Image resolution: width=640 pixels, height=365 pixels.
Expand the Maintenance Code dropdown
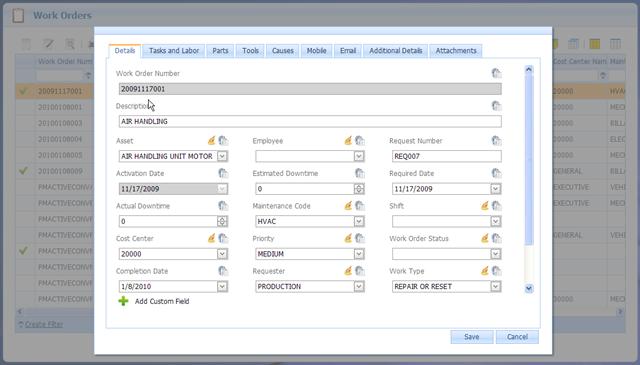(359, 221)
